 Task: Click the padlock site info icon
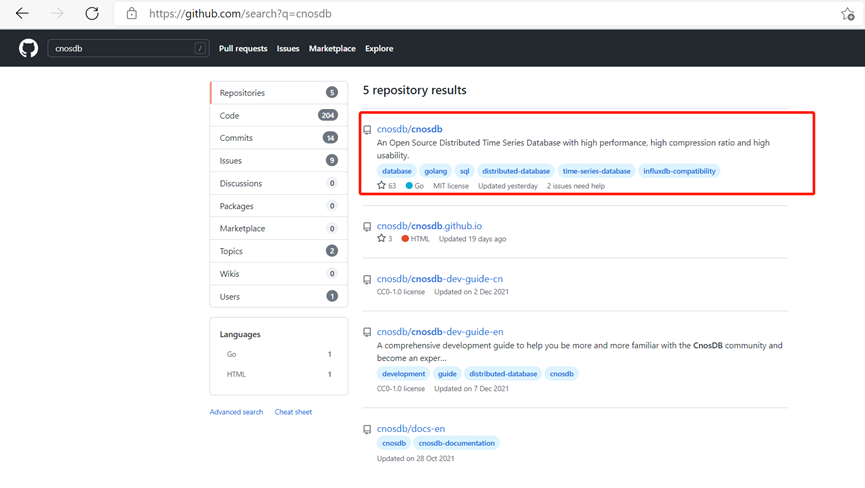click(x=132, y=13)
